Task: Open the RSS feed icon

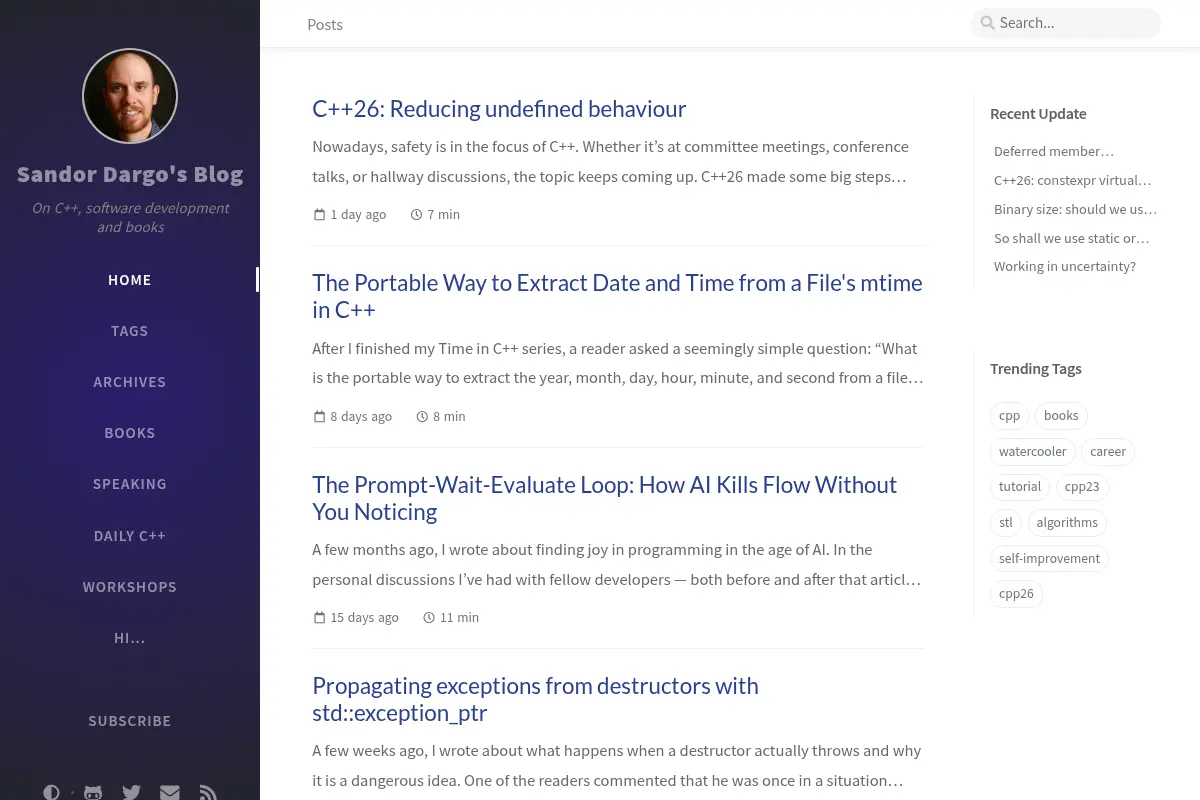Action: click(x=208, y=792)
